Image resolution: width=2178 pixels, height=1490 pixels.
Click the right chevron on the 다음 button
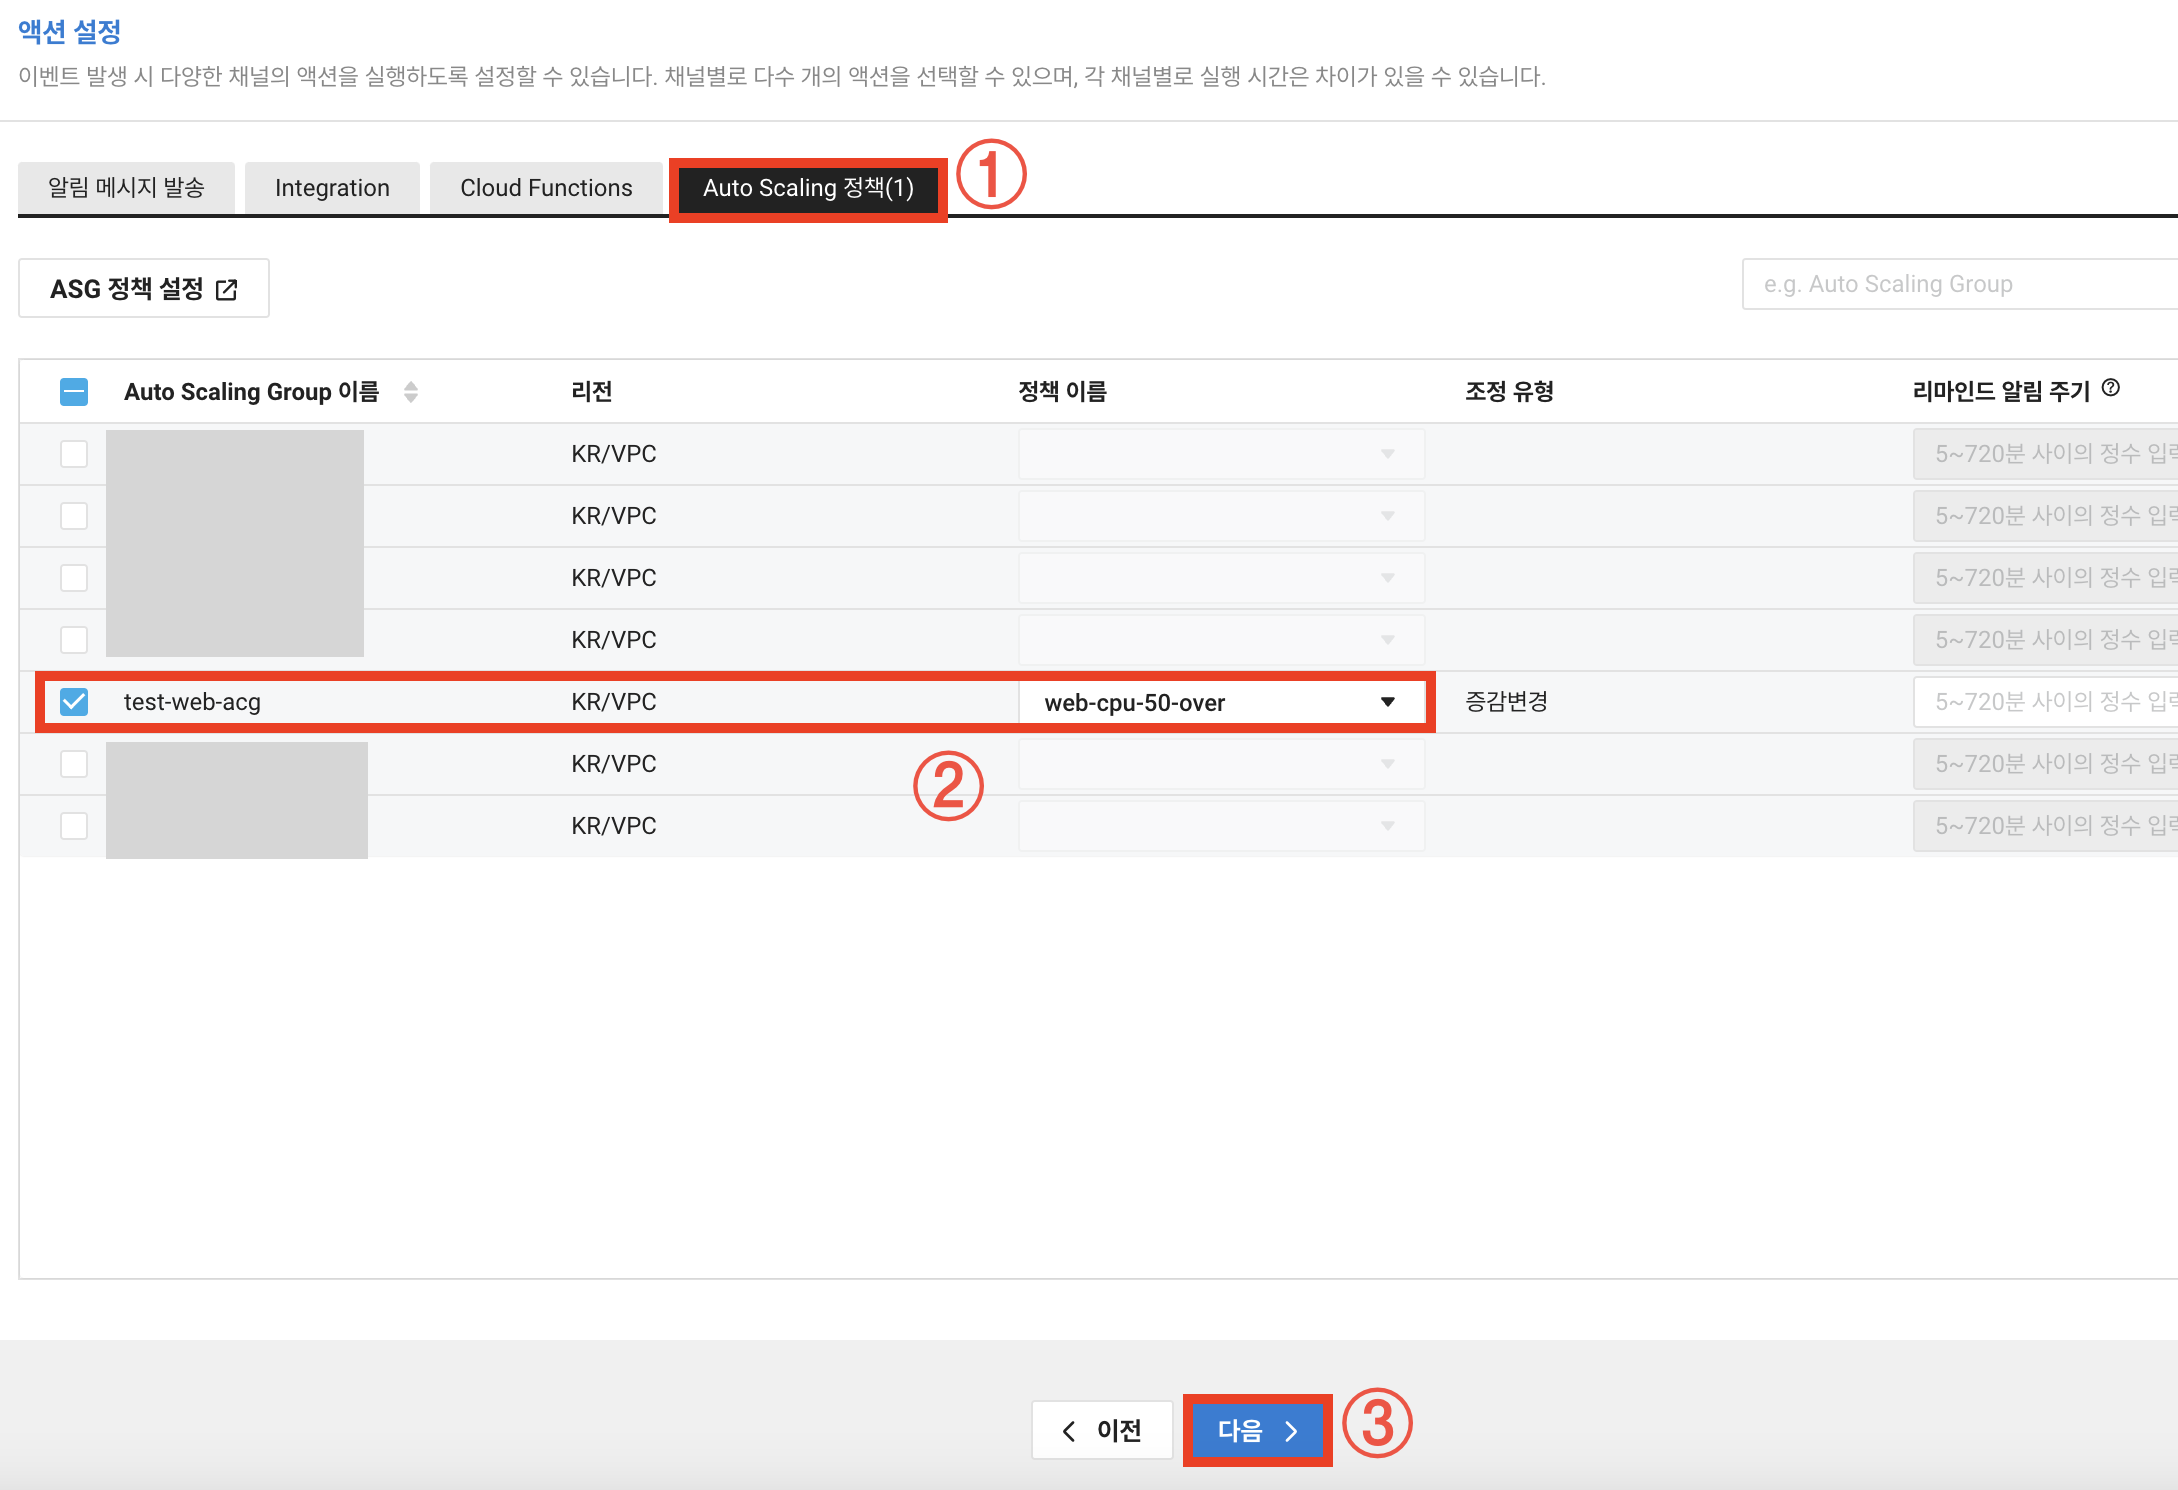pos(1291,1431)
